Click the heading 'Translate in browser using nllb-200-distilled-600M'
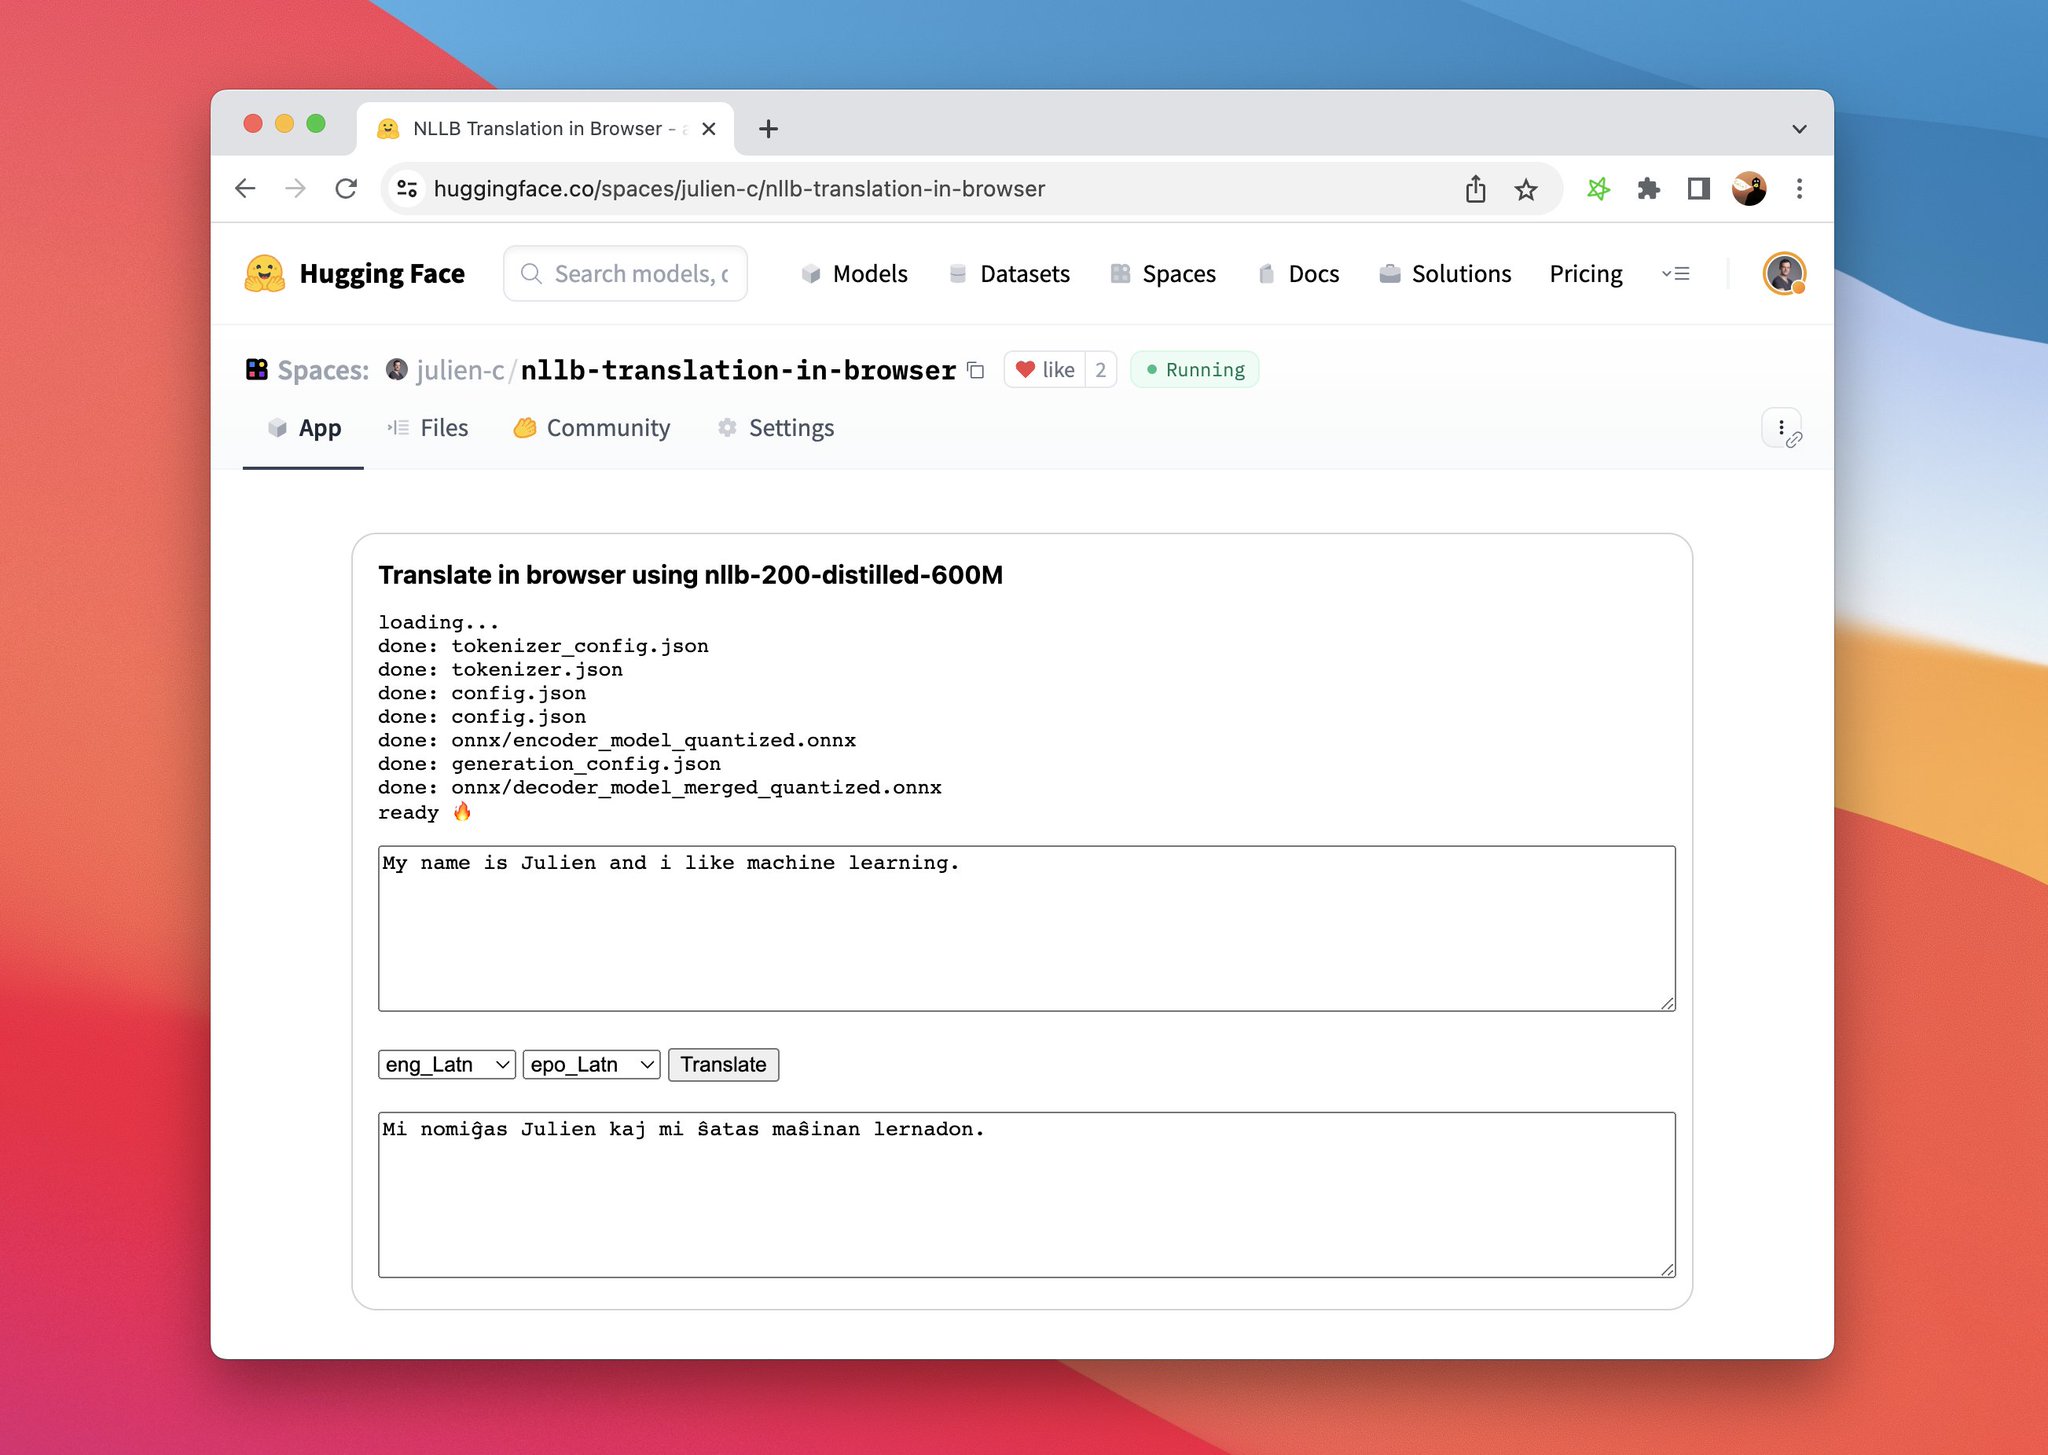 [x=690, y=575]
